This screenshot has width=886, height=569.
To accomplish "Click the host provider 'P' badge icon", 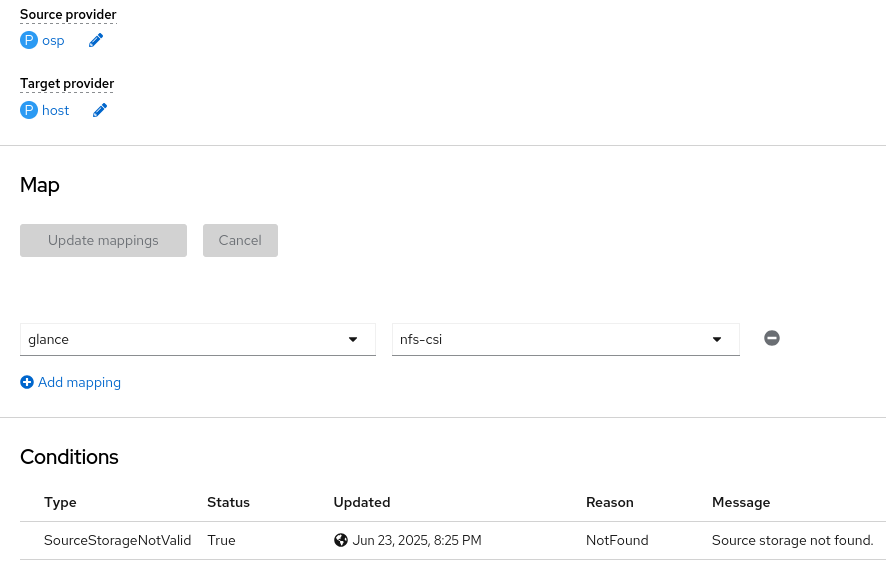I will point(29,111).
